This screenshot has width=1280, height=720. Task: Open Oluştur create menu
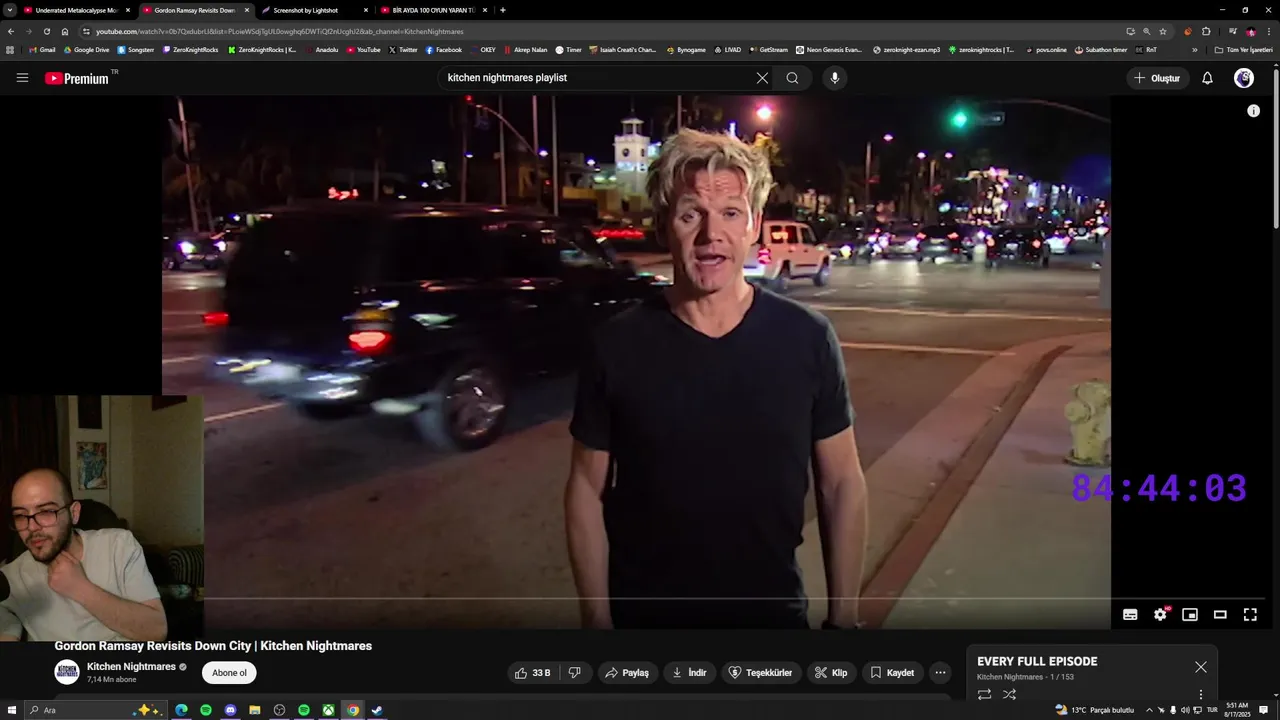[1158, 78]
